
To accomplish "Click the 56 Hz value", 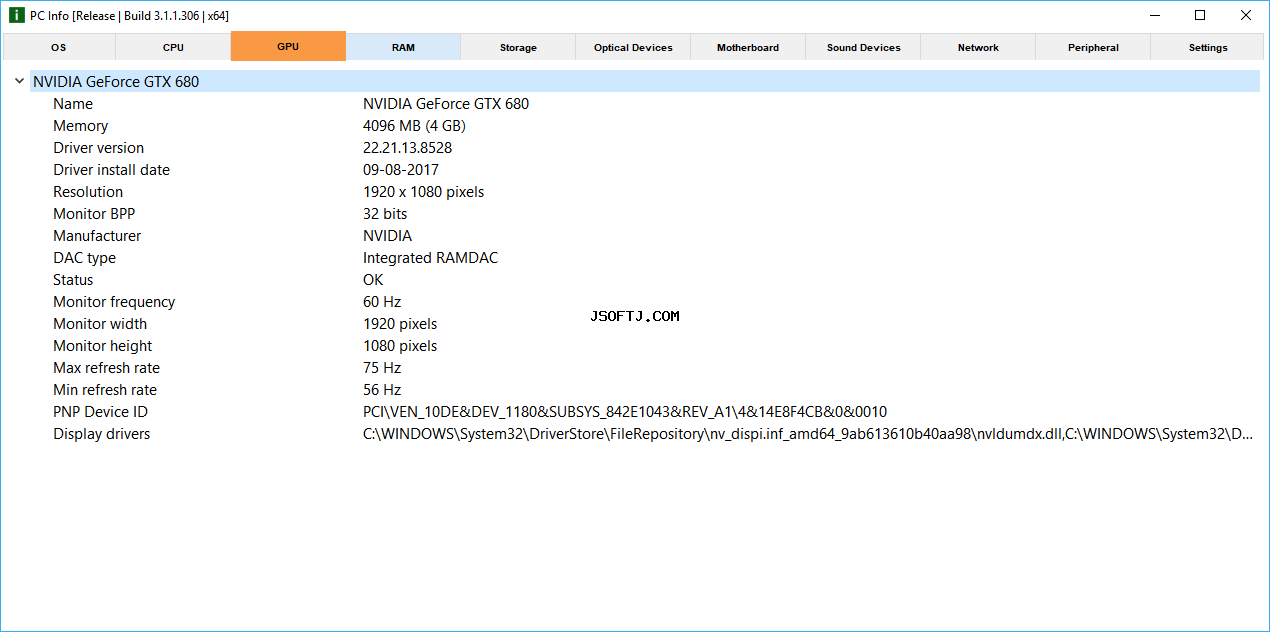I will point(382,390).
